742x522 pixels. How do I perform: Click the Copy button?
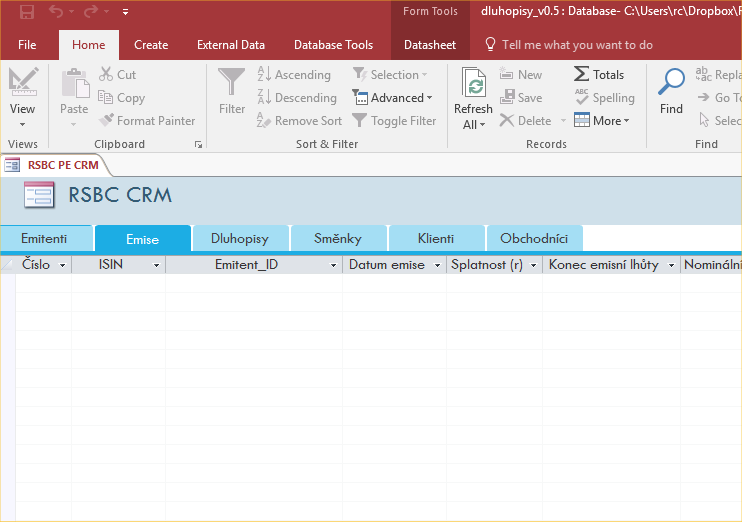point(122,97)
